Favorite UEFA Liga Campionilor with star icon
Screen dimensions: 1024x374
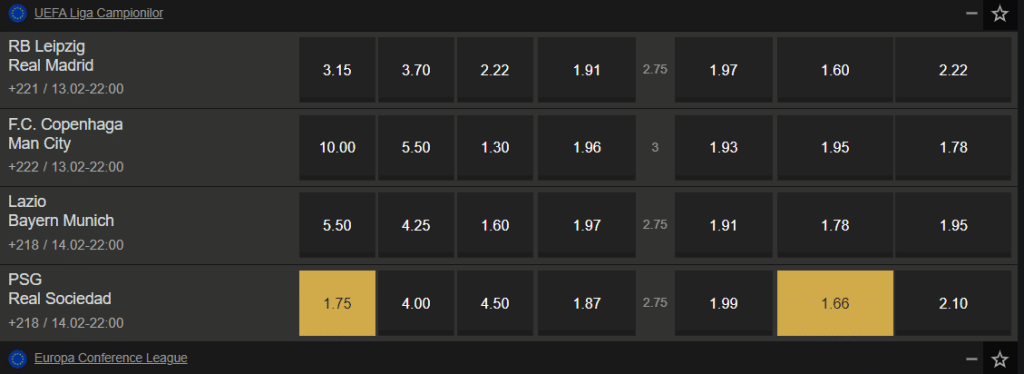point(999,14)
